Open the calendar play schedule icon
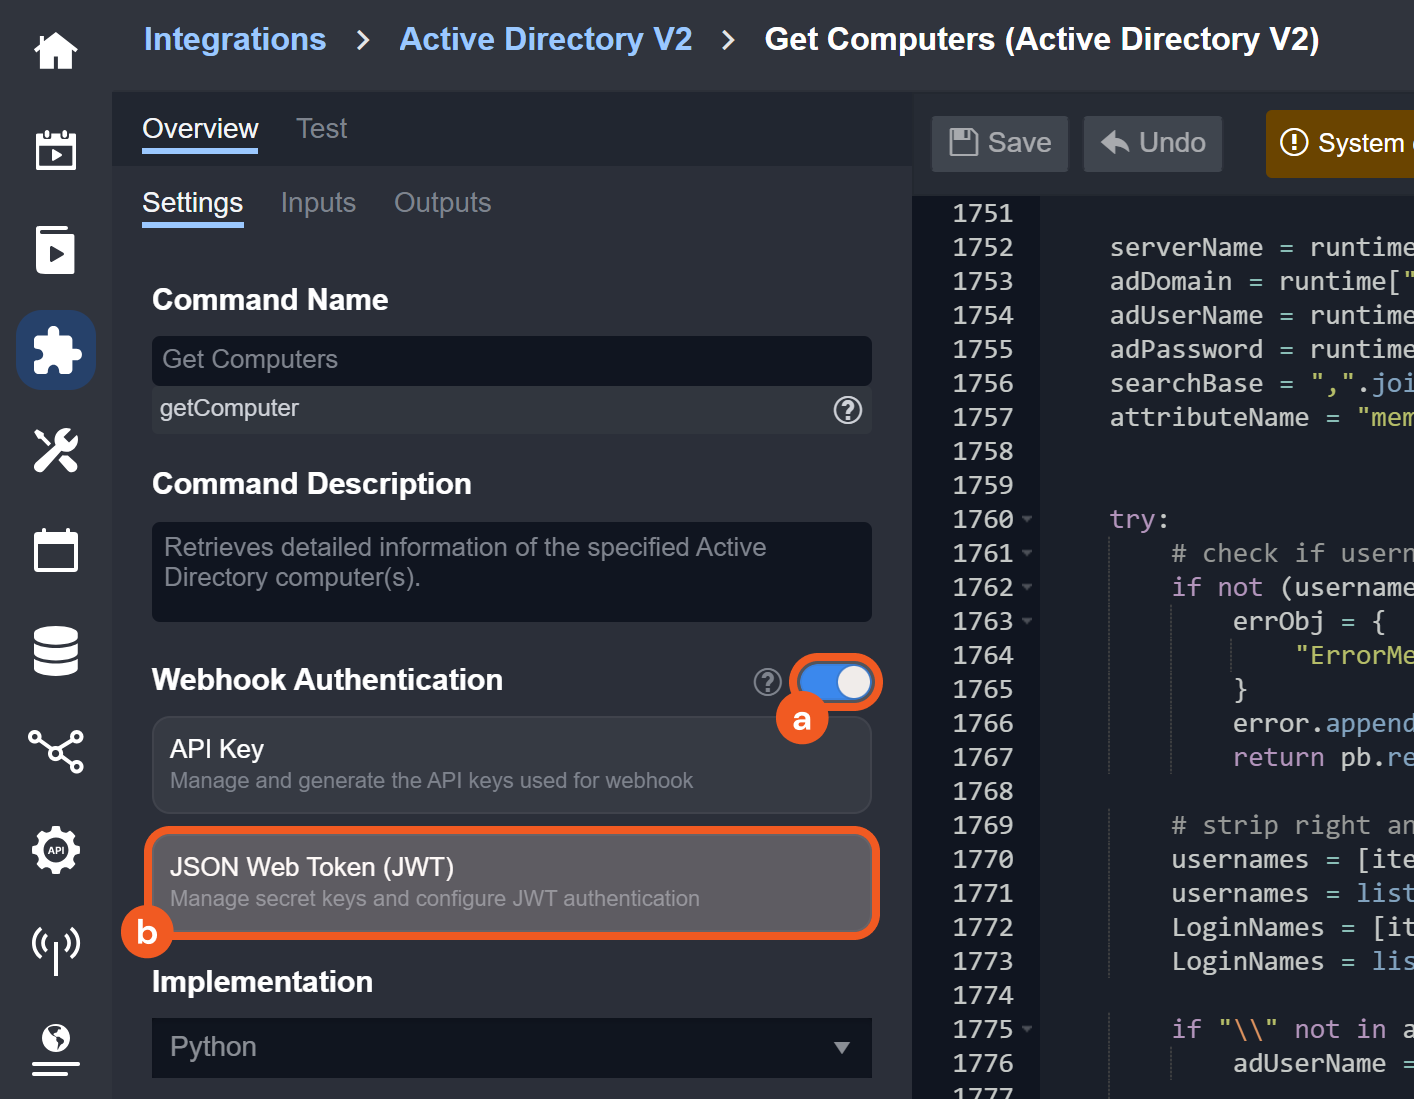 [56, 151]
